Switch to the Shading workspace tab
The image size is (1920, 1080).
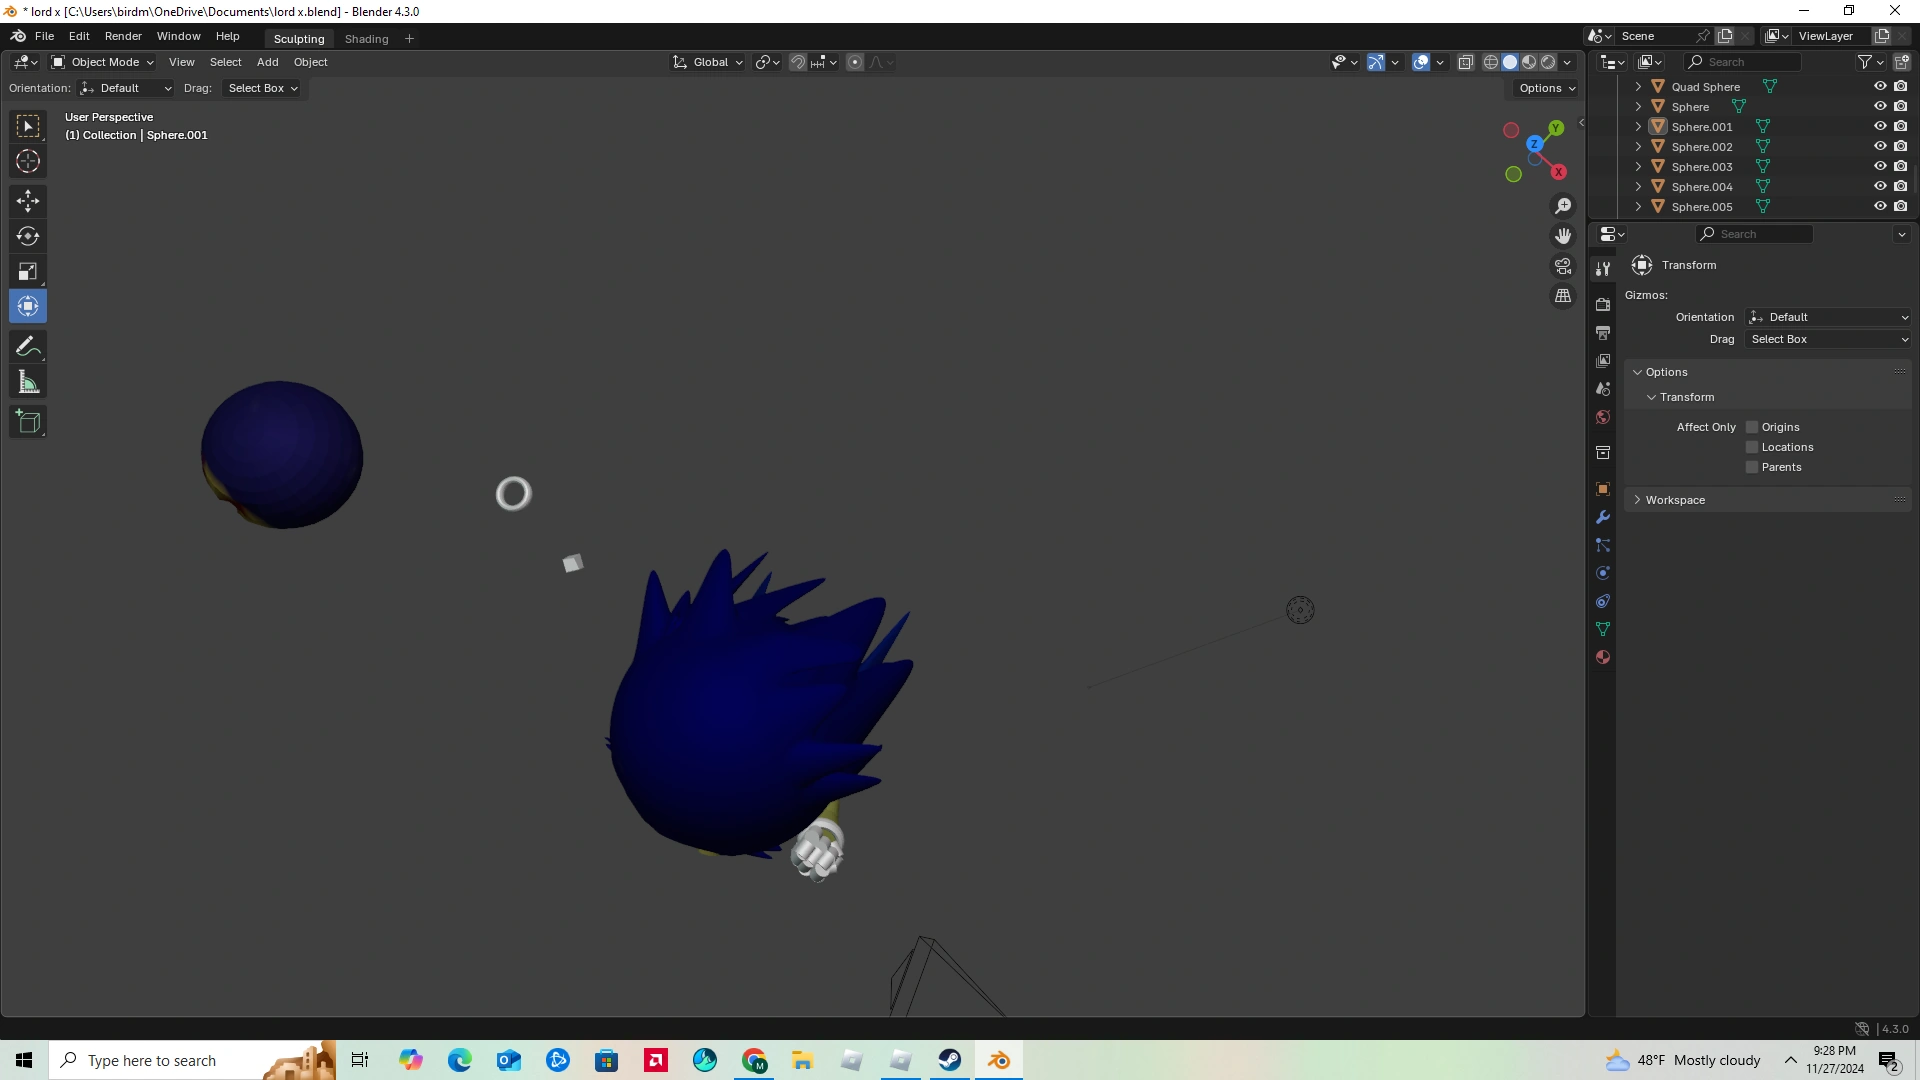pos(366,39)
